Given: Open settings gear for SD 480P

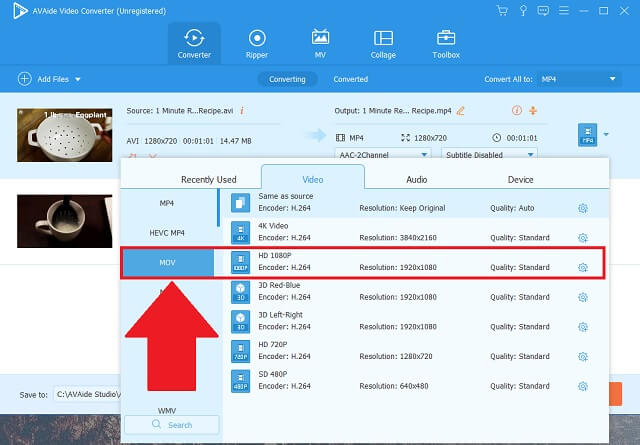Looking at the screenshot, I should pos(583,386).
